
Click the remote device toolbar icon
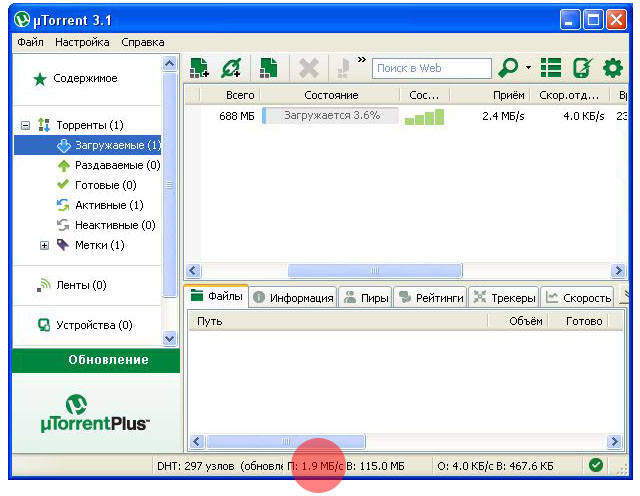(x=582, y=68)
